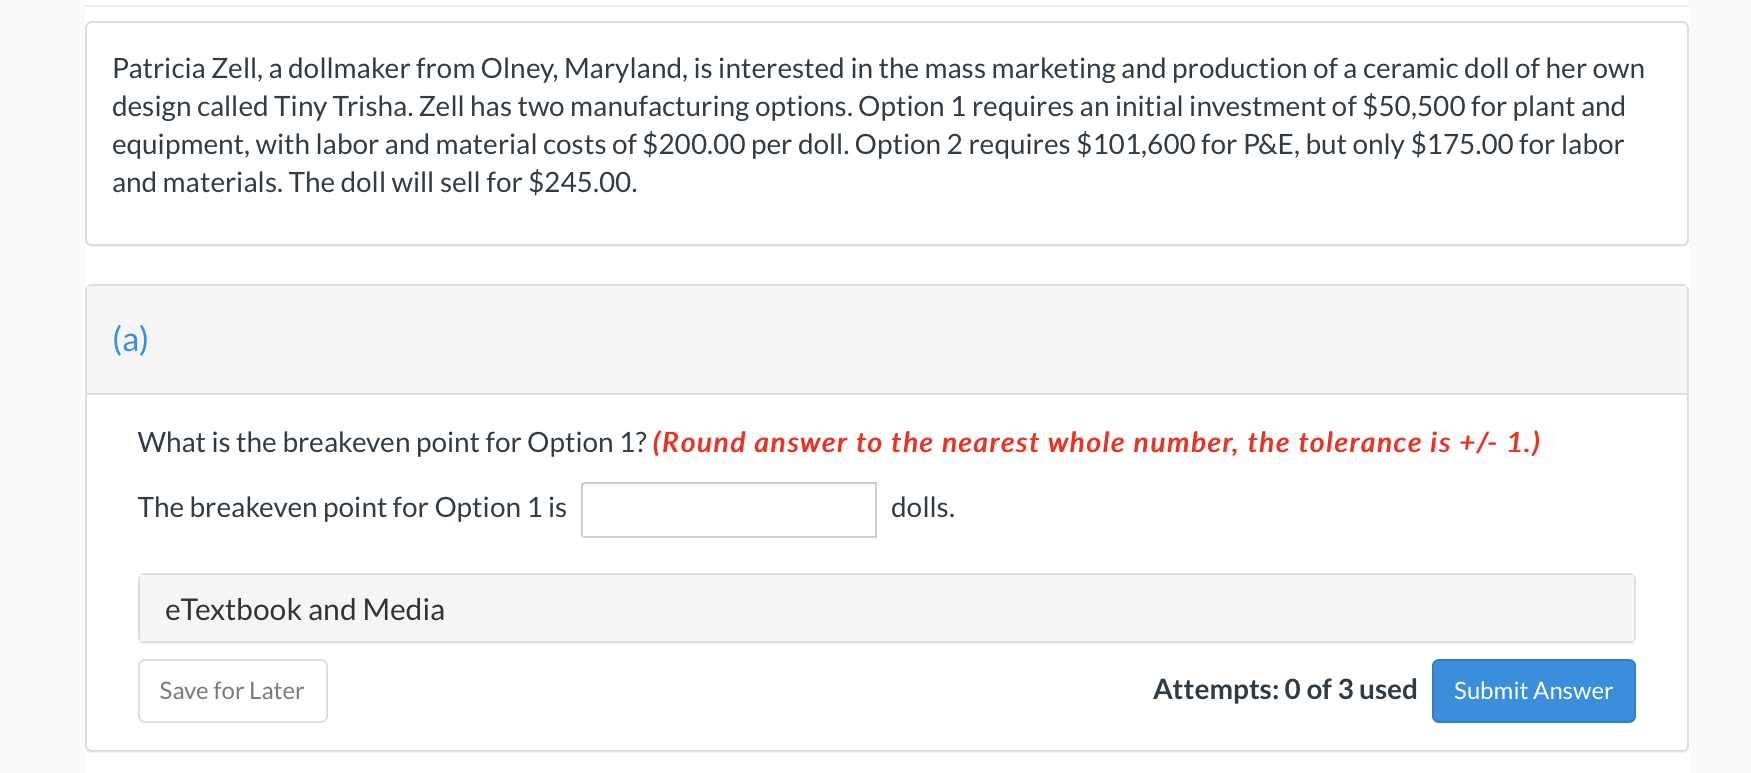The image size is (1751, 773).
Task: Click "The breakeven point for Option 1 is" label
Action: click(x=352, y=508)
